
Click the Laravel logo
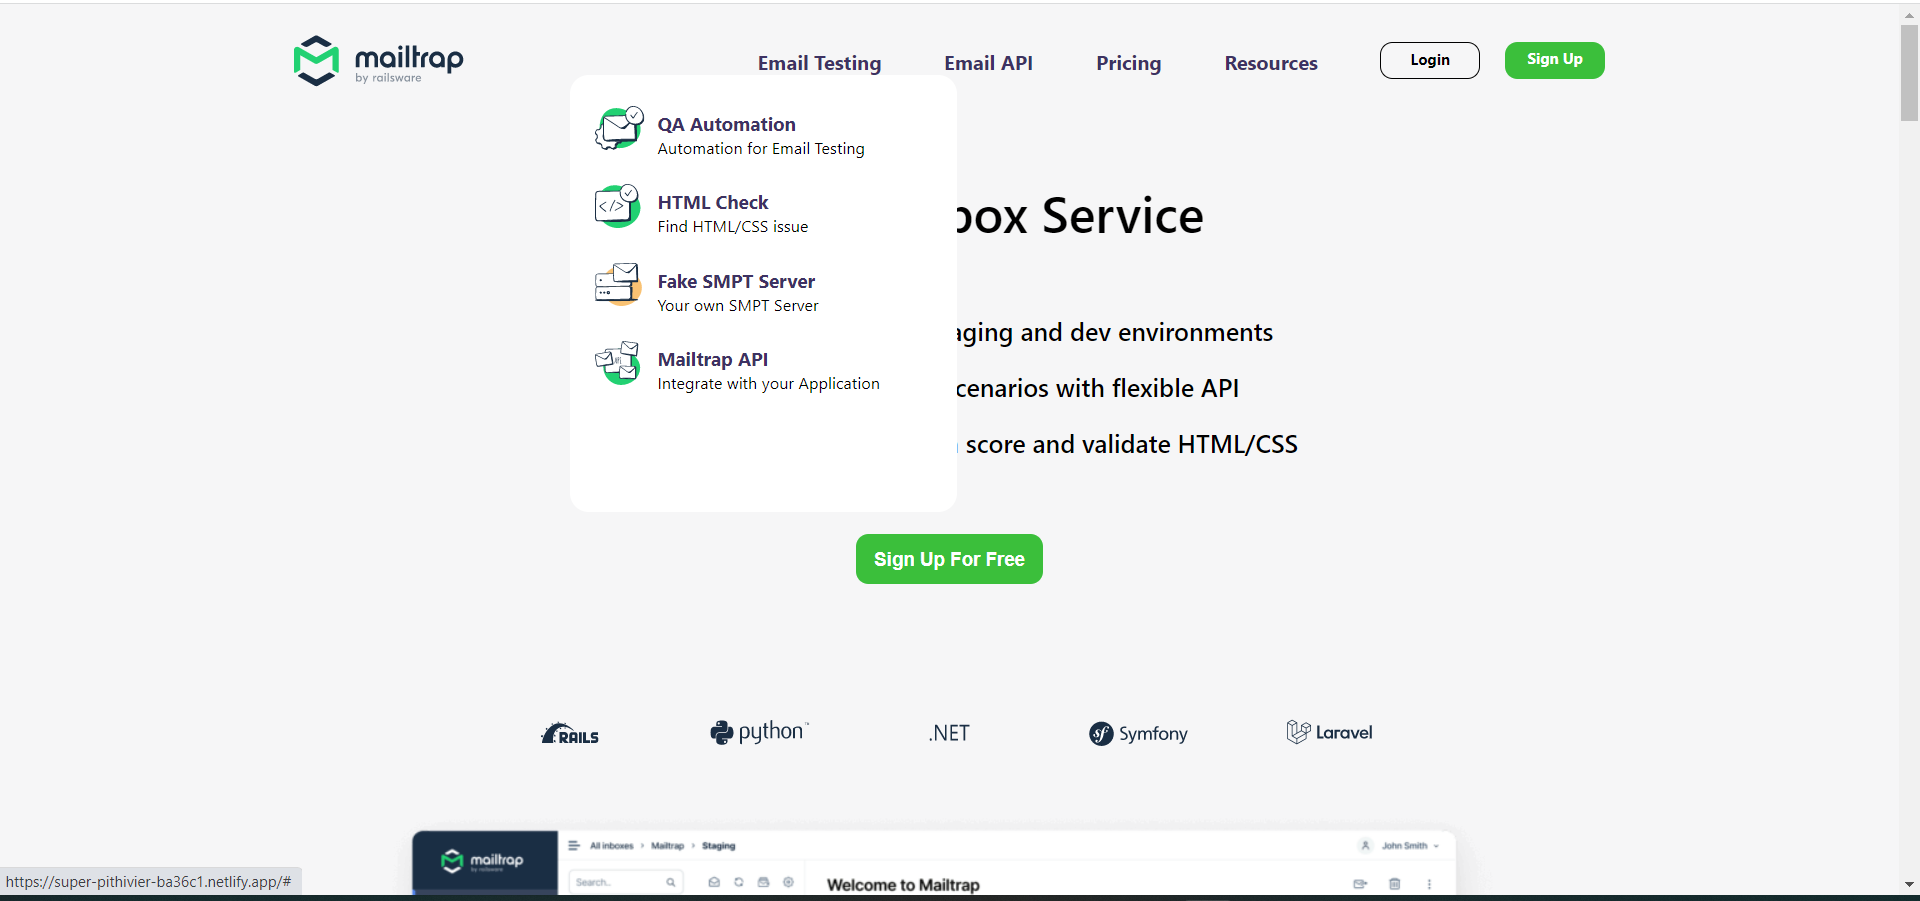[x=1329, y=731]
